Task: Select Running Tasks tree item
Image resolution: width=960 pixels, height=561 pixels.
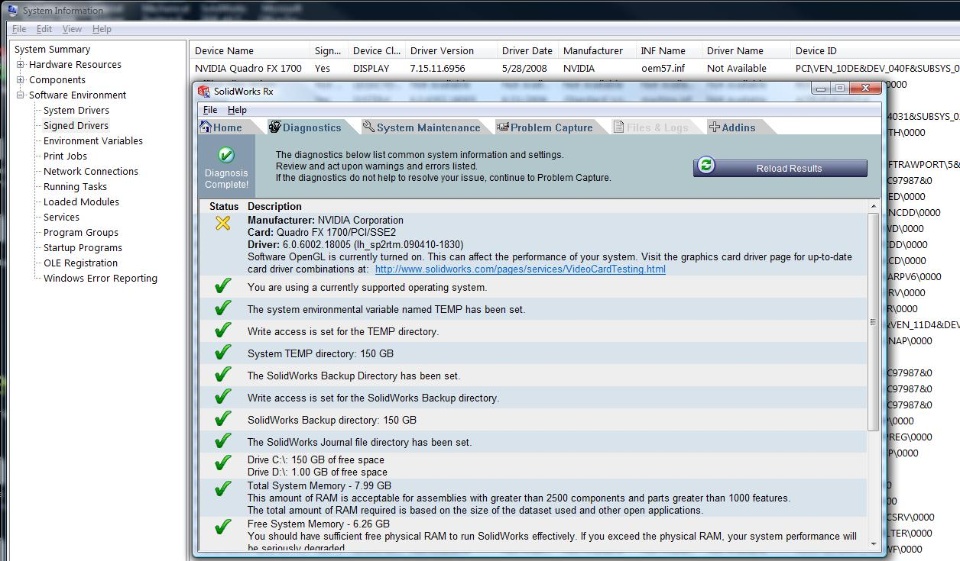Action: pyautogui.click(x=75, y=187)
